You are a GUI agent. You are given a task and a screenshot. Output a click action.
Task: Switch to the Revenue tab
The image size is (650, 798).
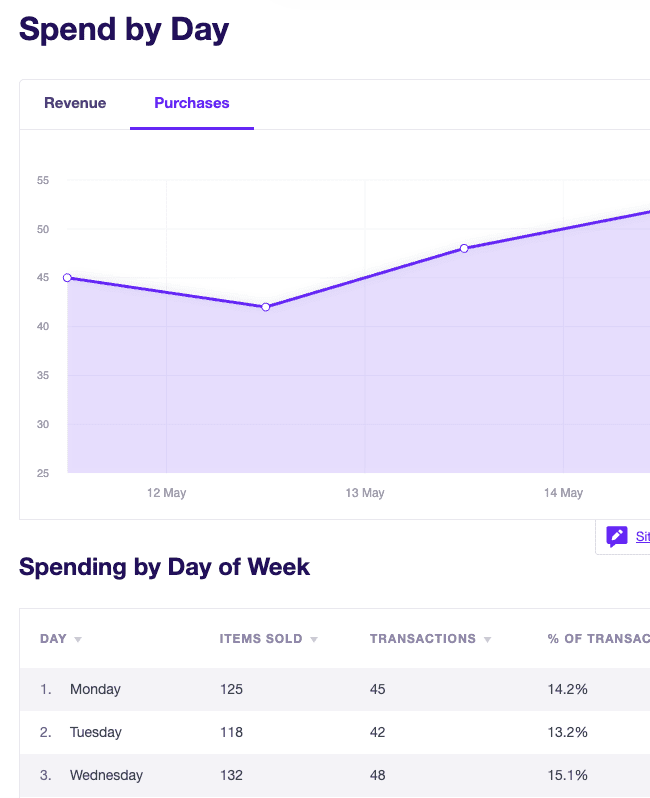[75, 103]
